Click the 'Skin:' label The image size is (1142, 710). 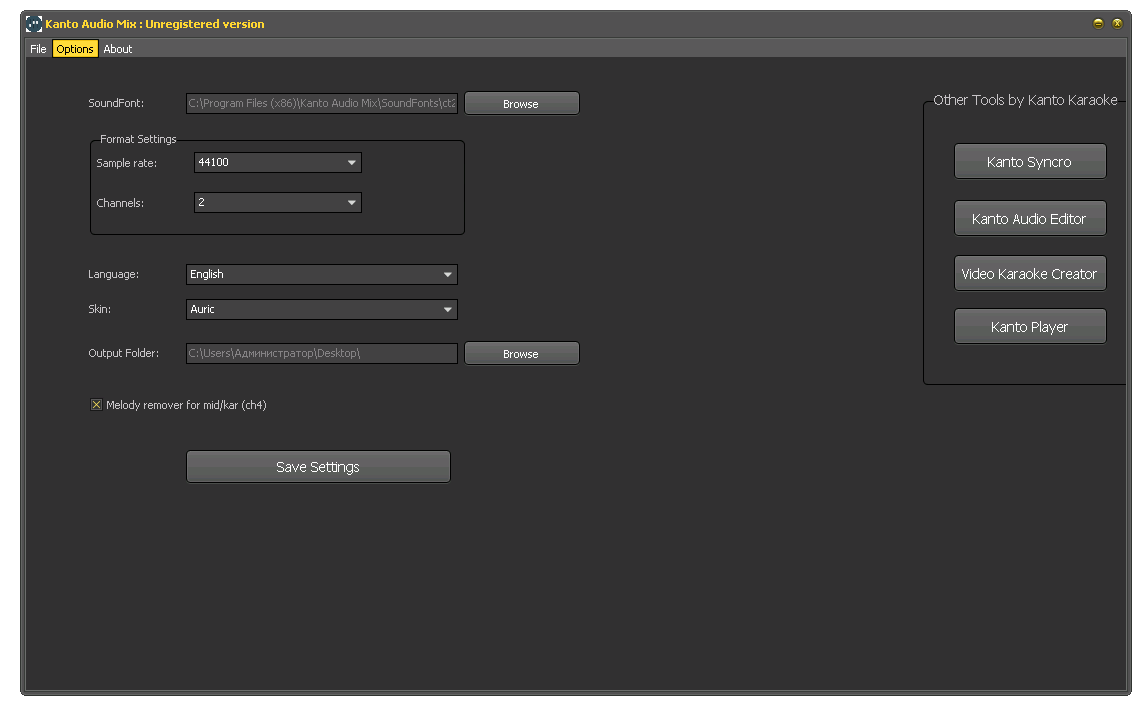(100, 309)
